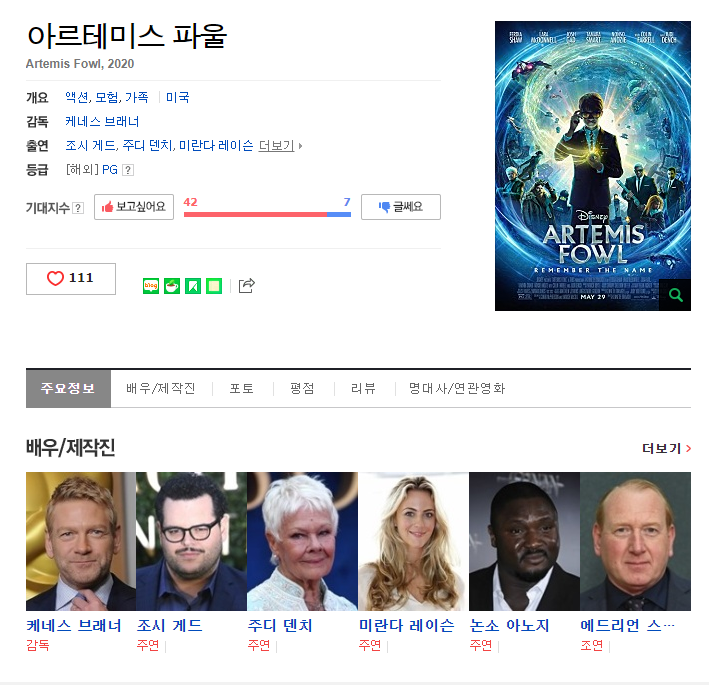Screen dimensions: 709x686
Task: Switch to the 포토 tab
Action: pyautogui.click(x=241, y=388)
